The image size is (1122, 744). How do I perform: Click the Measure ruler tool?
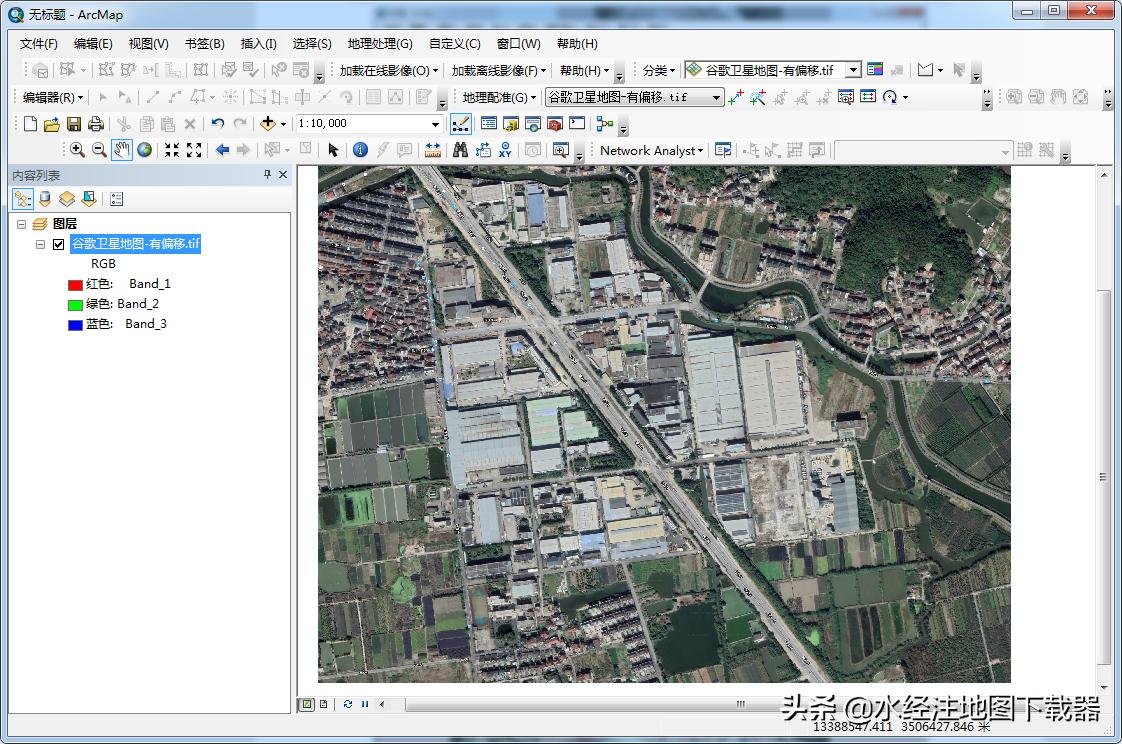click(433, 150)
